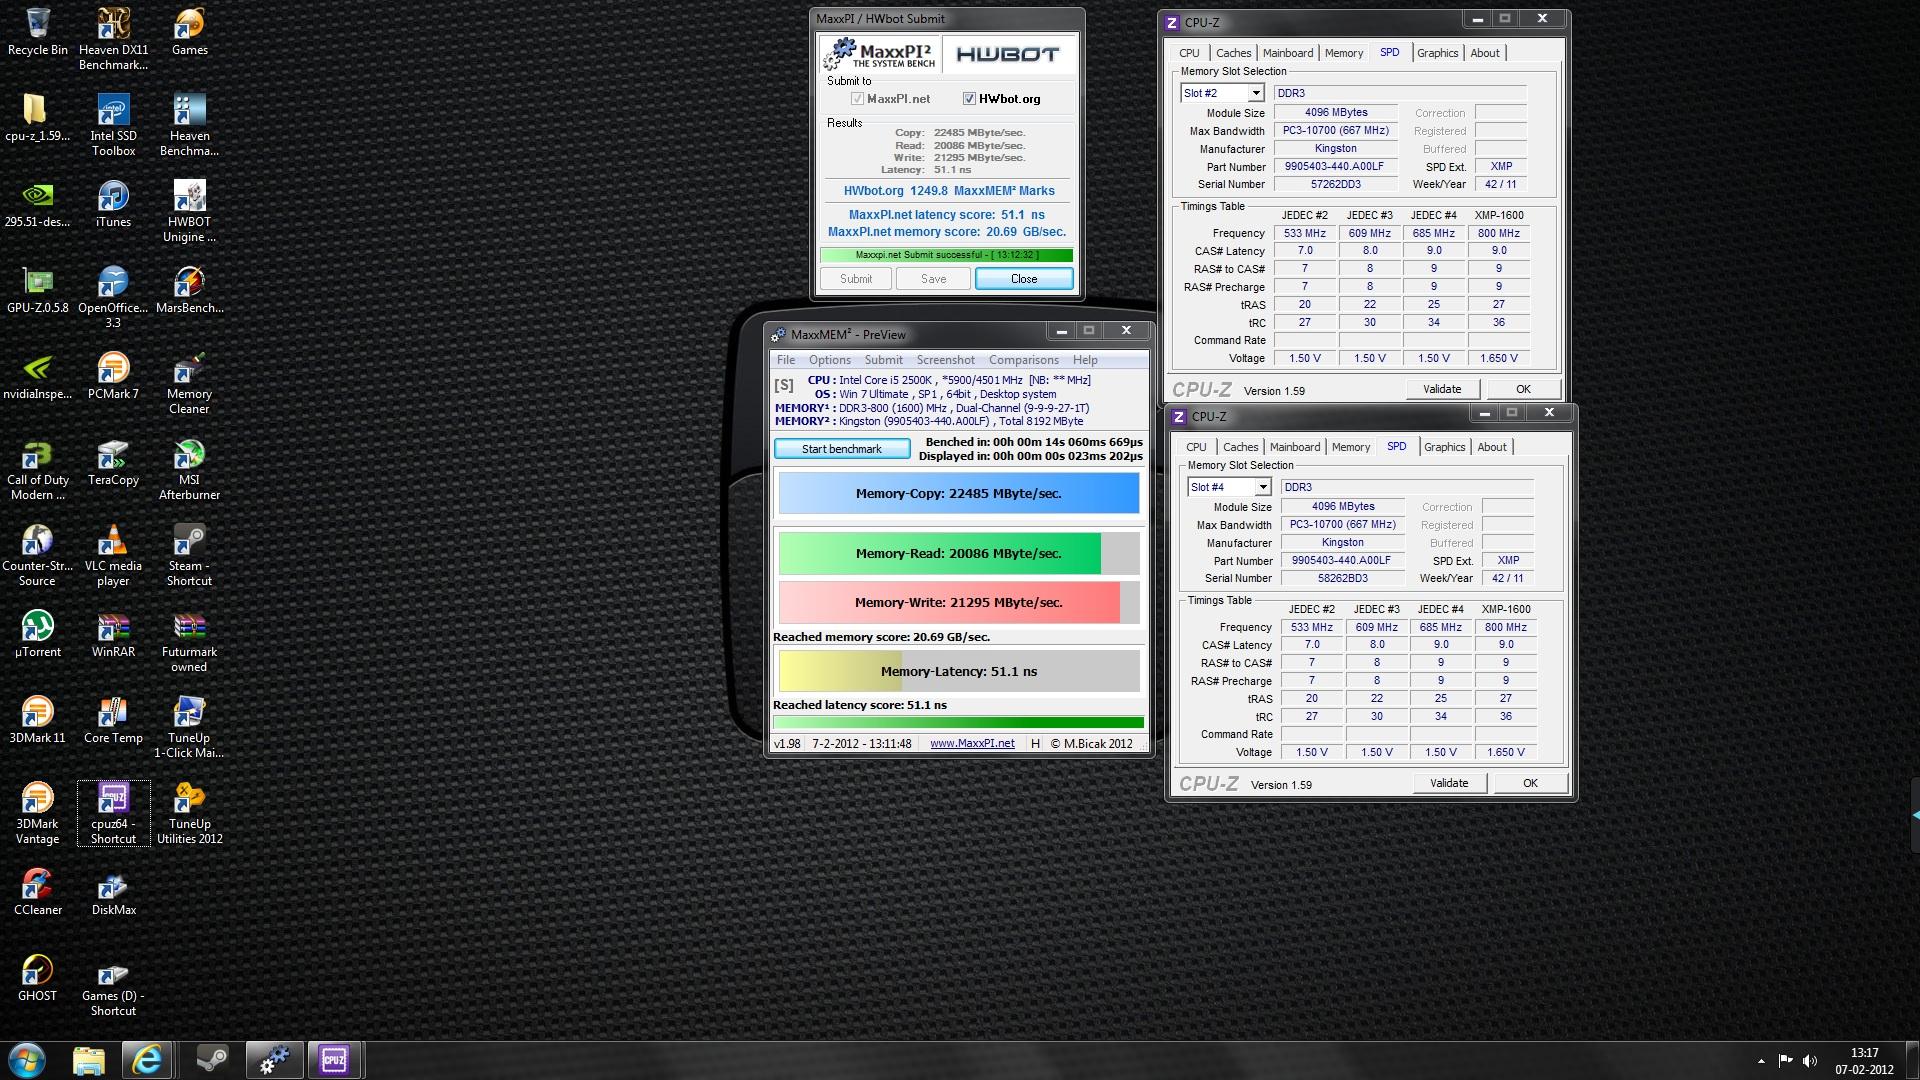This screenshot has width=1920, height=1080.
Task: Click the Memory-Write red result bar
Action: [x=959, y=602]
